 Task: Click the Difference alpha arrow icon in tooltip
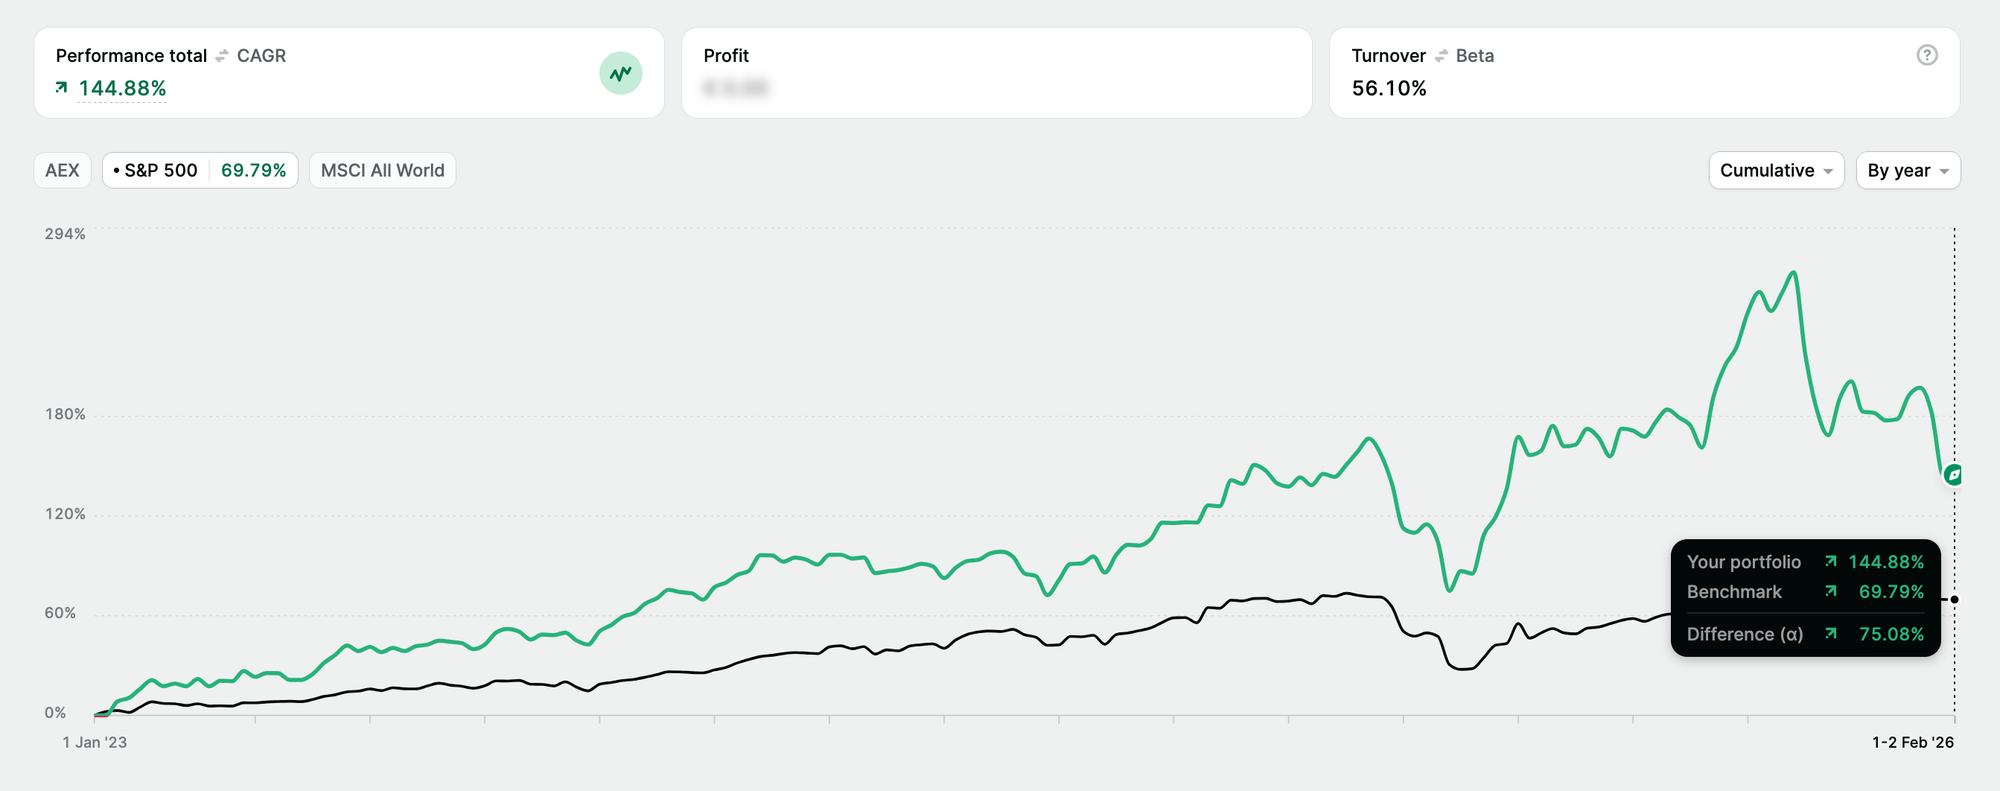1830,633
